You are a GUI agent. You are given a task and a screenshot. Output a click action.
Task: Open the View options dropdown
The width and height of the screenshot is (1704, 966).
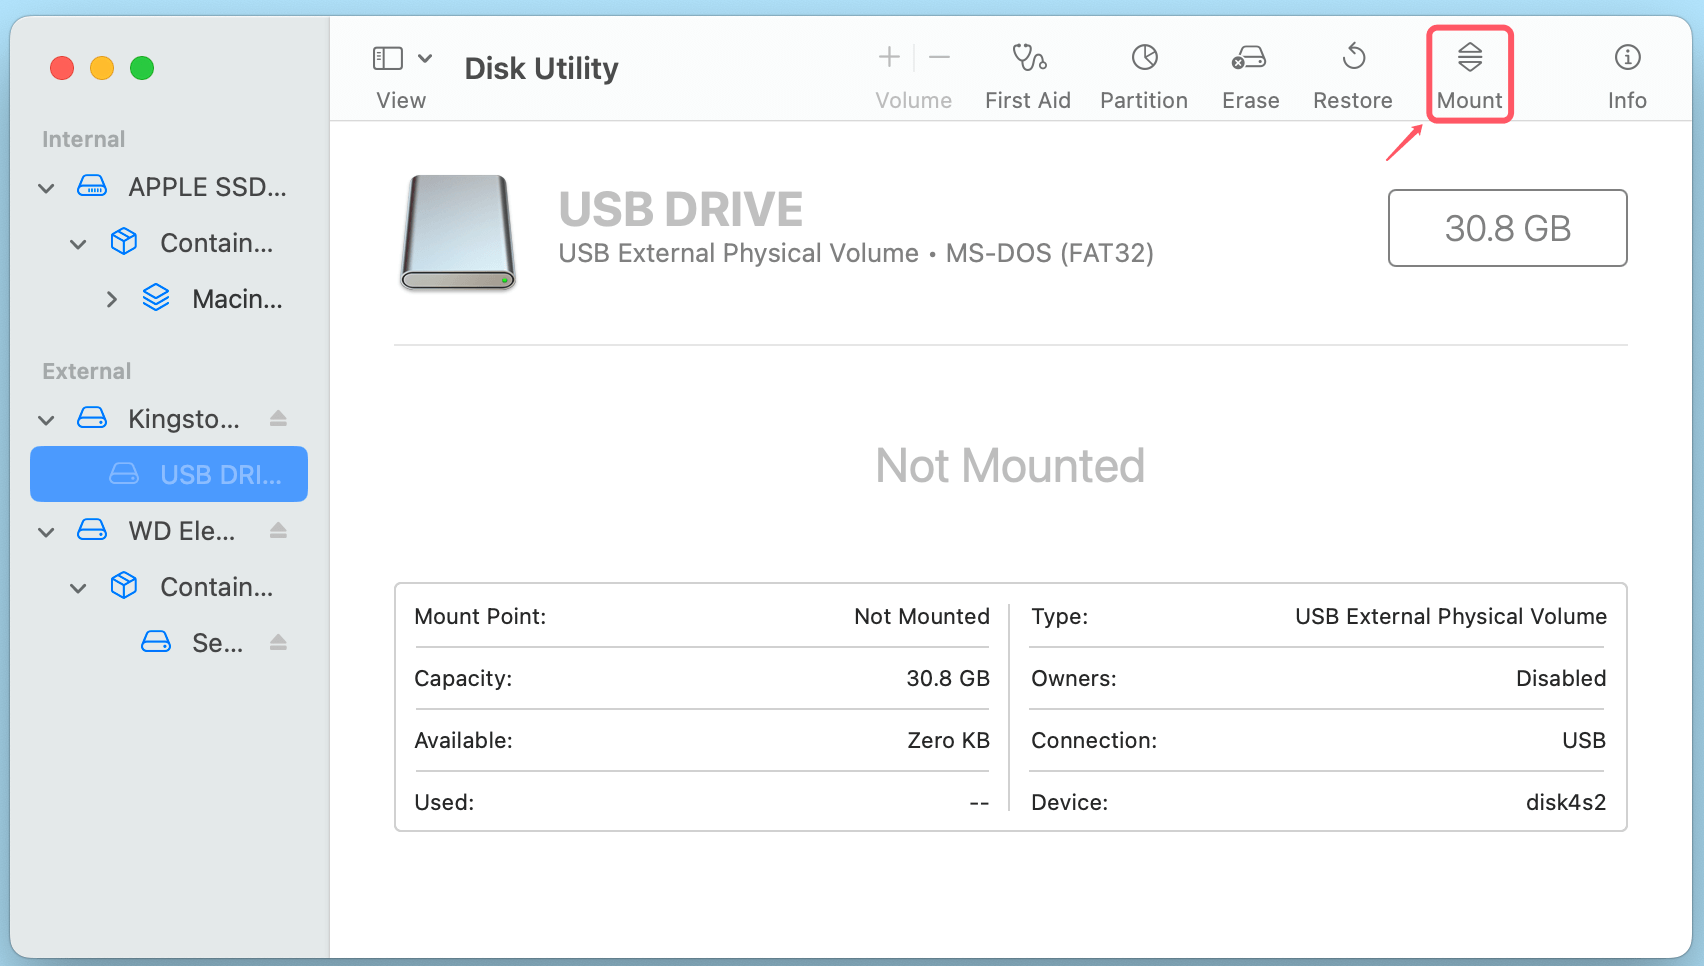(x=424, y=58)
